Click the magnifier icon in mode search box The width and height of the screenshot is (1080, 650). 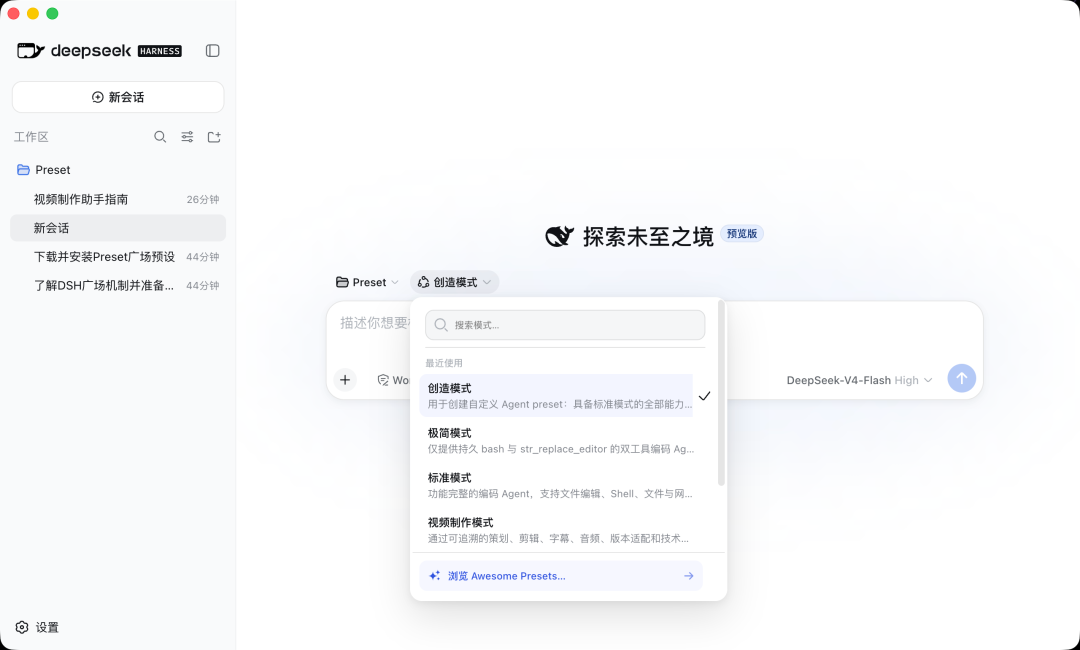point(441,325)
